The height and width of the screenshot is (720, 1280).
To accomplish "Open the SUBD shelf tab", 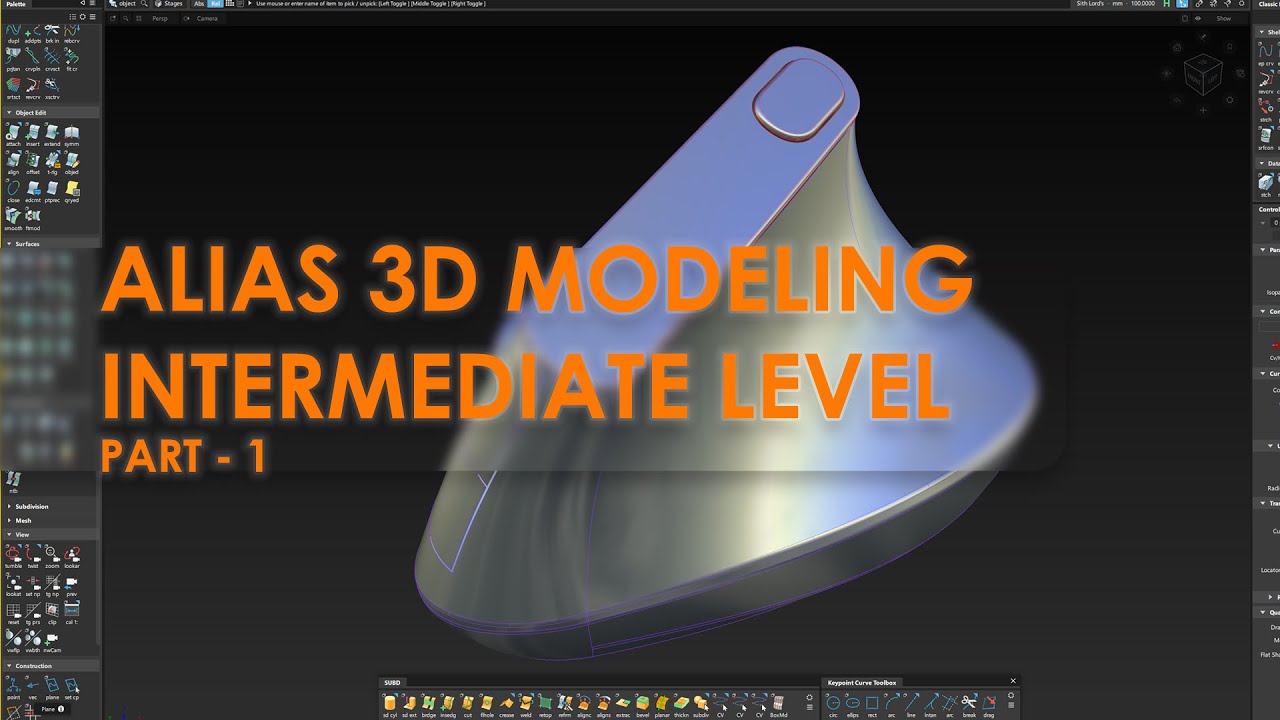I will pos(393,683).
